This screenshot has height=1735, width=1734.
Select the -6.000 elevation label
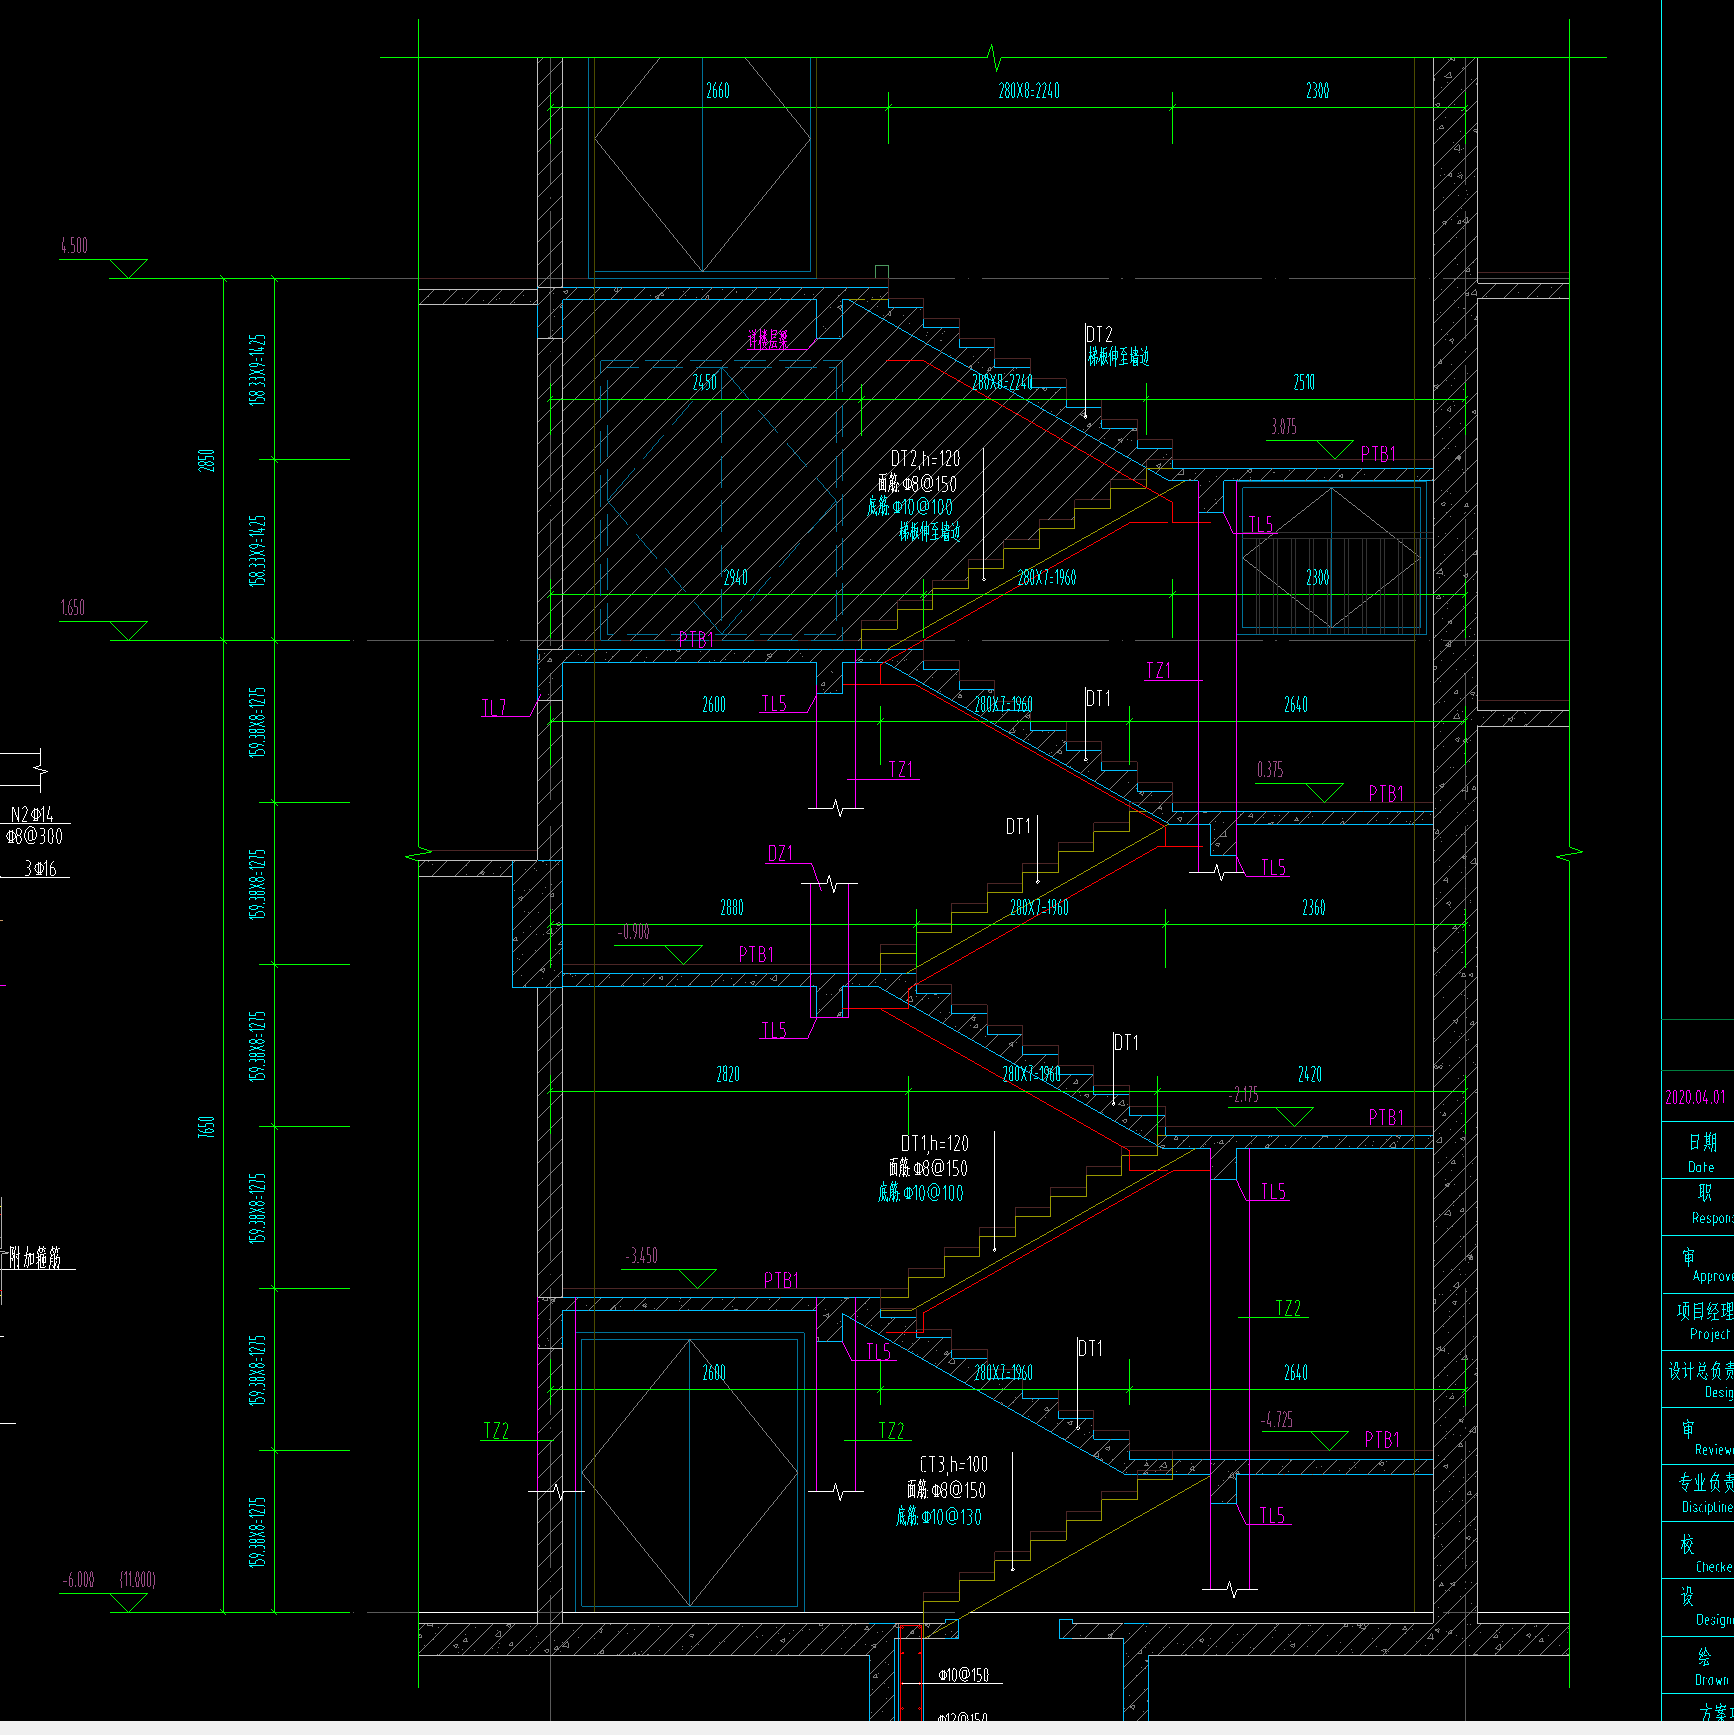coord(79,1580)
